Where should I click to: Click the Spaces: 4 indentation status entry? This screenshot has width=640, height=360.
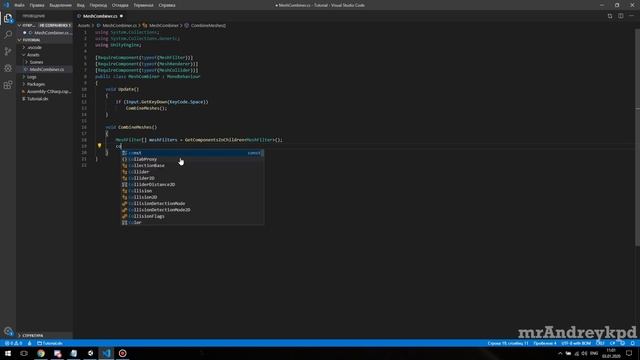[x=545, y=343]
